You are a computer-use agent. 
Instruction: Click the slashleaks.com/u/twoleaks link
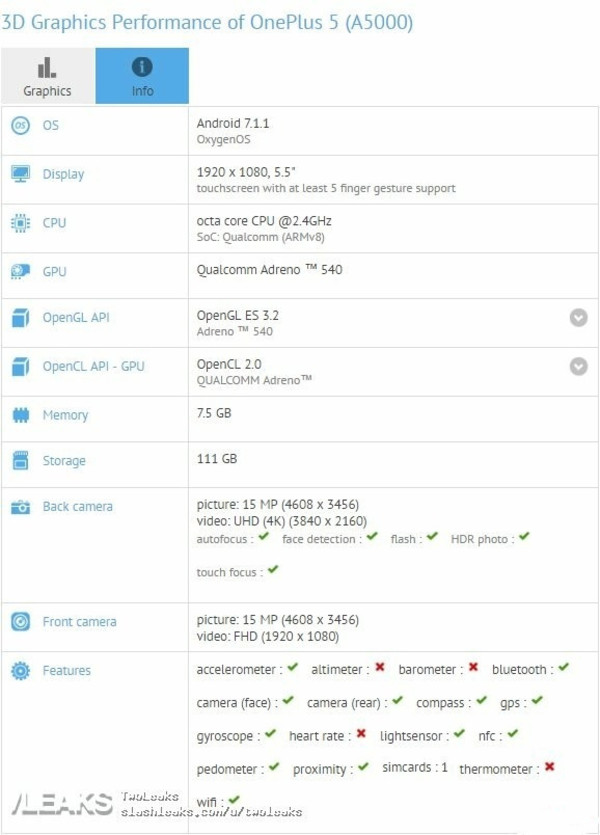211,812
